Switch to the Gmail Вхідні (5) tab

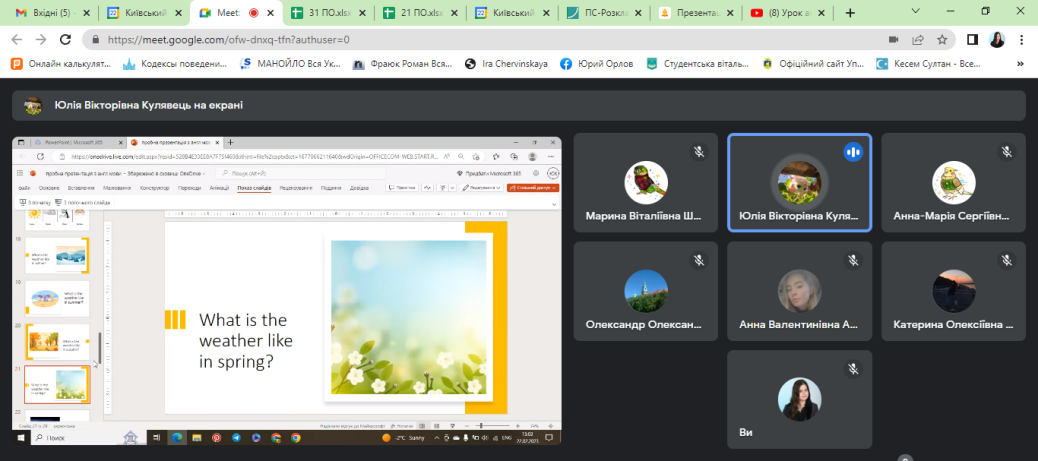pyautogui.click(x=50, y=13)
